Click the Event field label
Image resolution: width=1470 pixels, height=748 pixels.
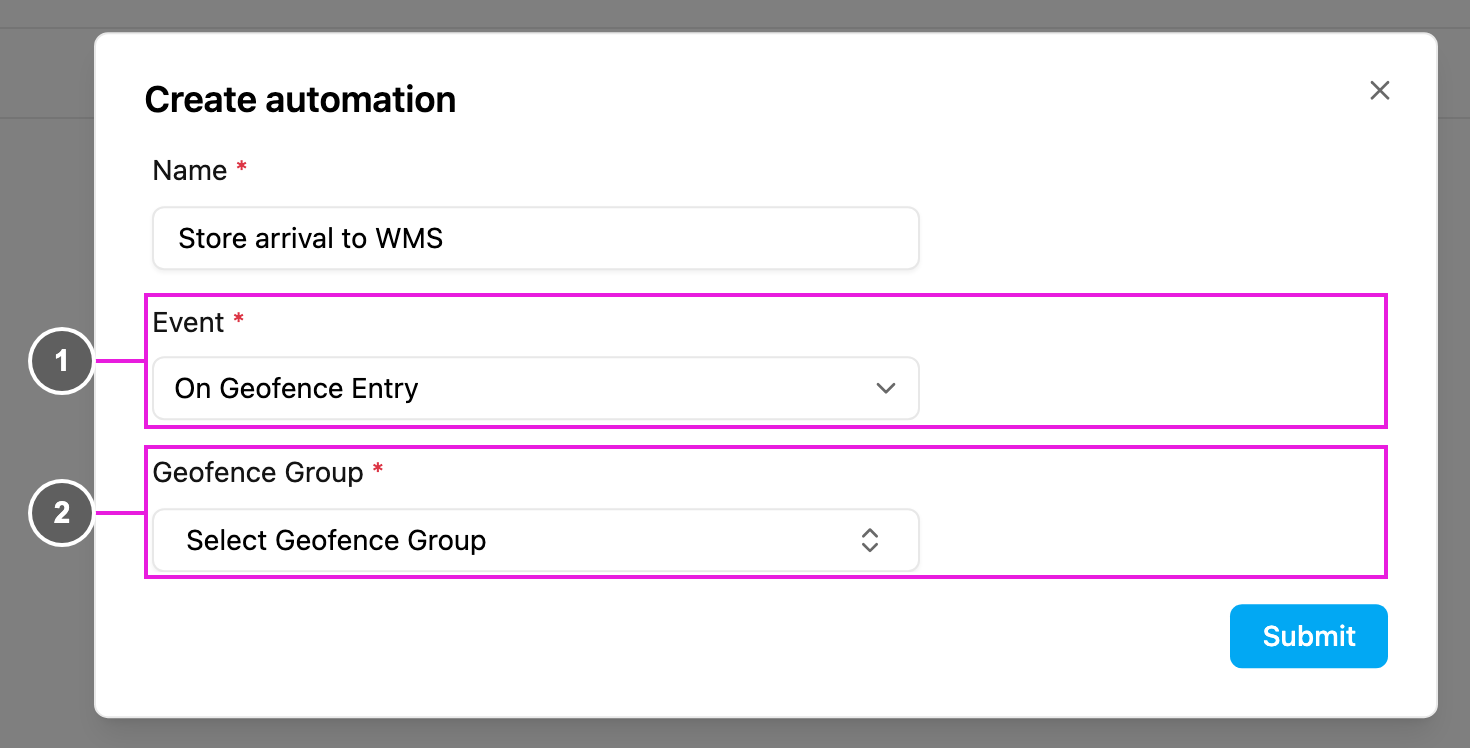pos(188,322)
